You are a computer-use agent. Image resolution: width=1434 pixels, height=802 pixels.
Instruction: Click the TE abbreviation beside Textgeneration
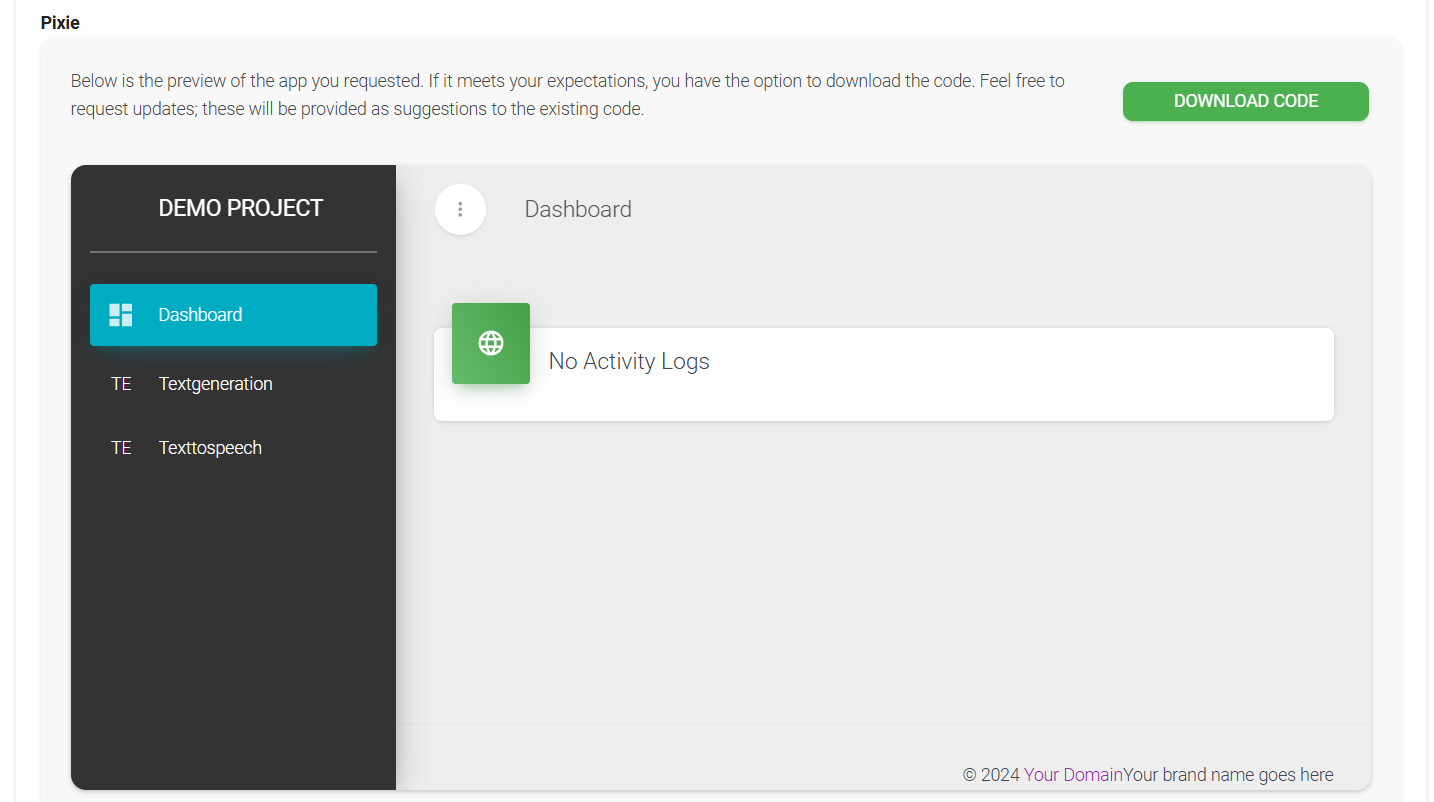click(121, 384)
